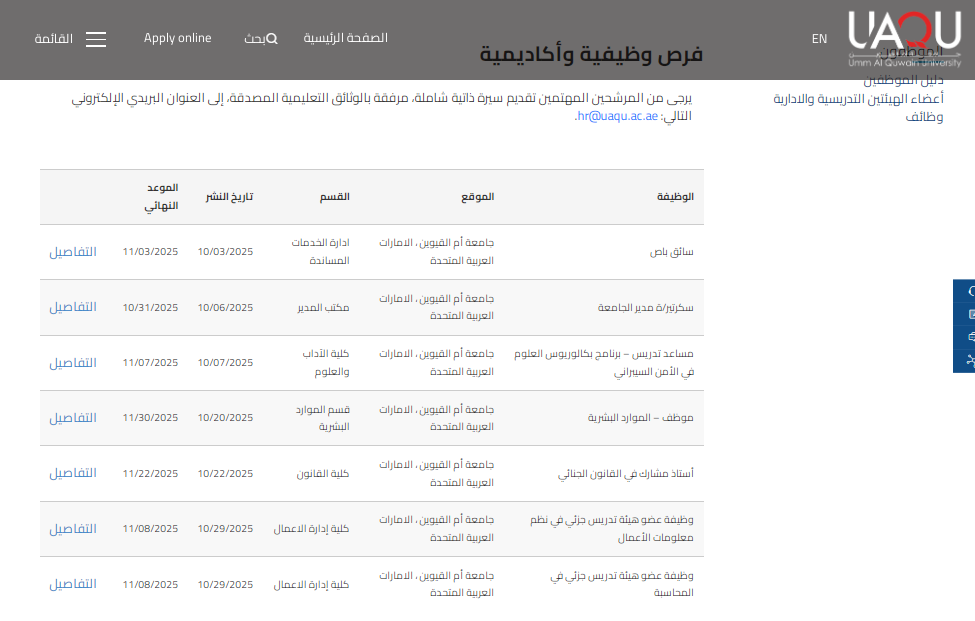Screen dimensions: 975x621
Task: Click the third icon in blue side panel
Action: 969,337
